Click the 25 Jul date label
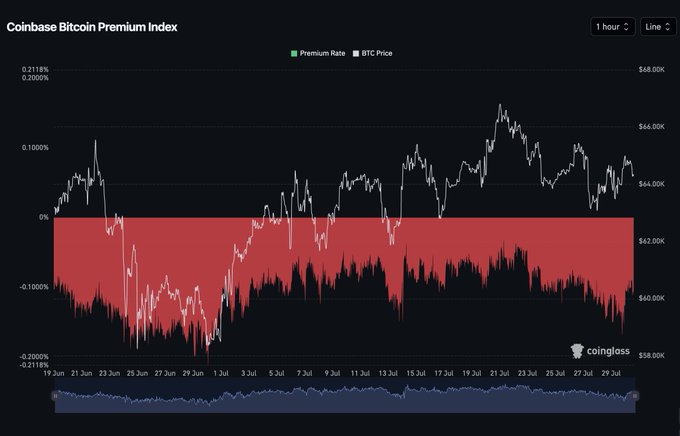The width and height of the screenshot is (680, 436). (x=555, y=374)
